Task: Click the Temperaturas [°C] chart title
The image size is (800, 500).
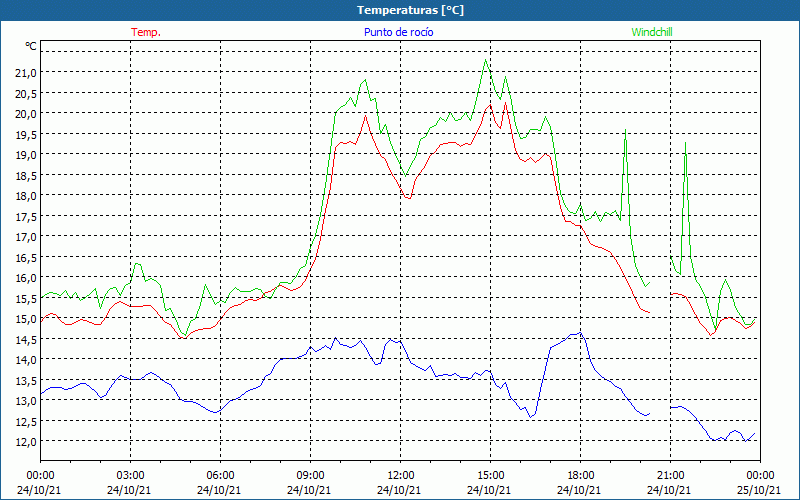Action: (x=410, y=10)
